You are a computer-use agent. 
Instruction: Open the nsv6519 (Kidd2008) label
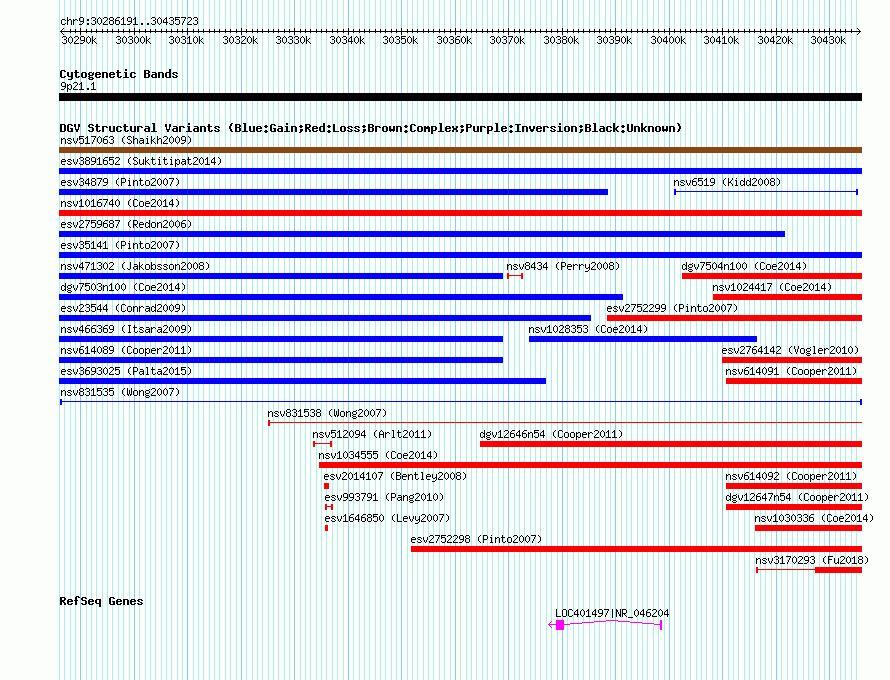727,182
